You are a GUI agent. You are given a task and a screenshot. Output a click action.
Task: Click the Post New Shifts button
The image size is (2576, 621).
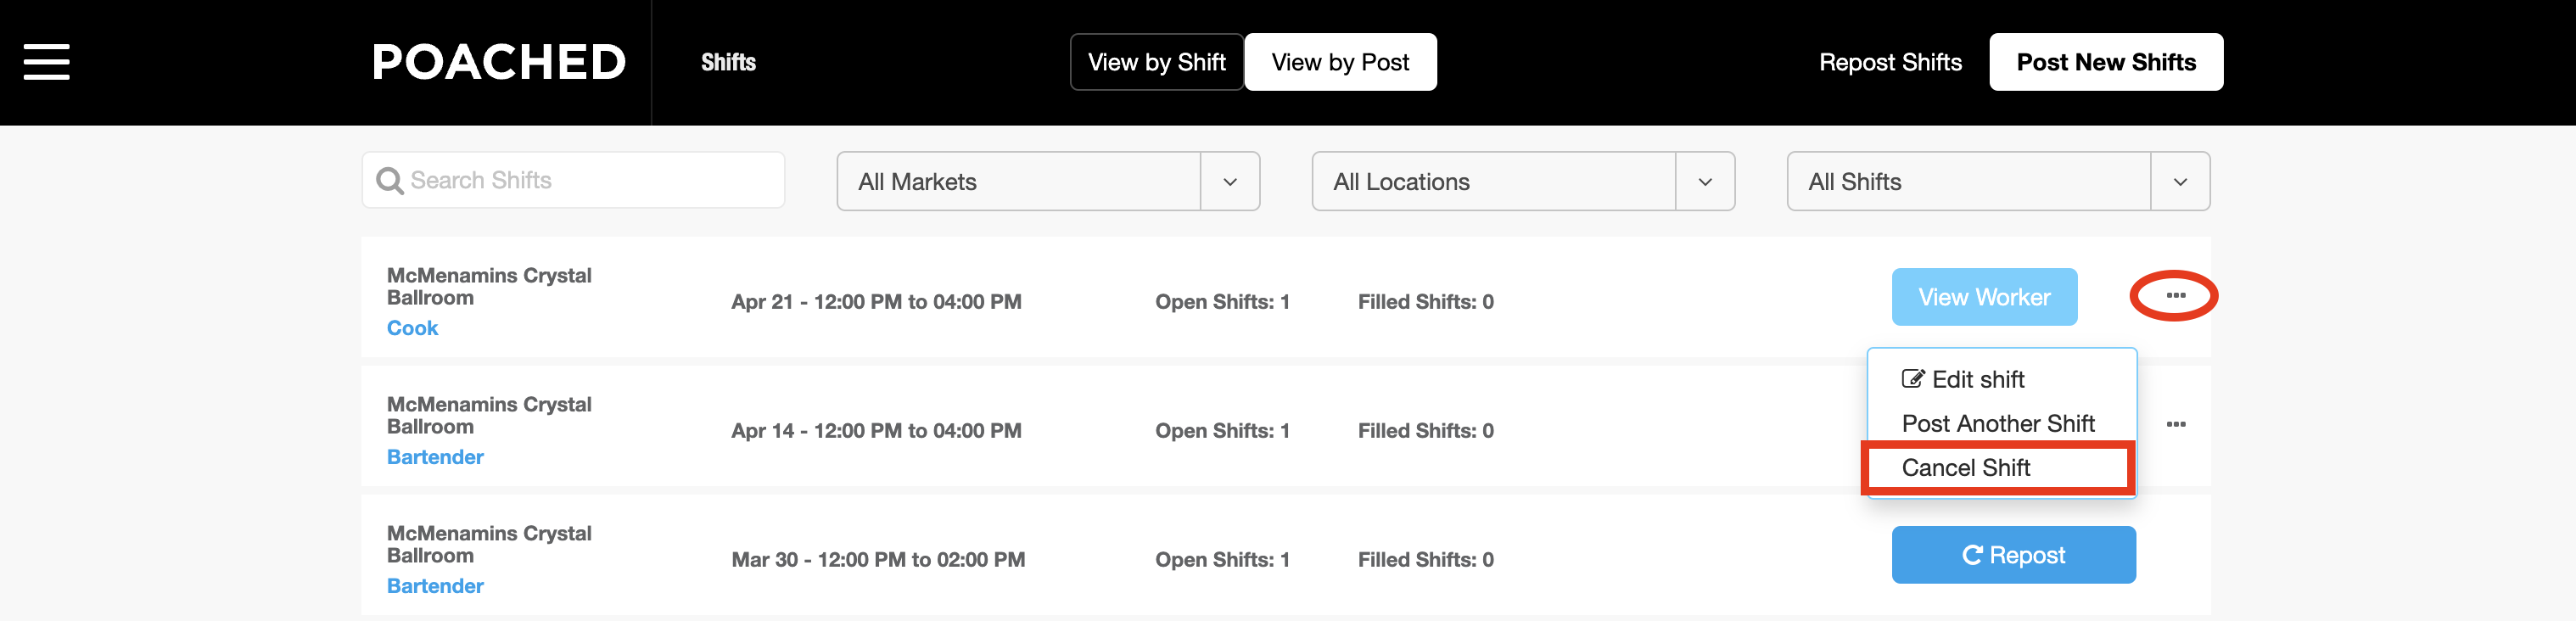[x=2105, y=62]
